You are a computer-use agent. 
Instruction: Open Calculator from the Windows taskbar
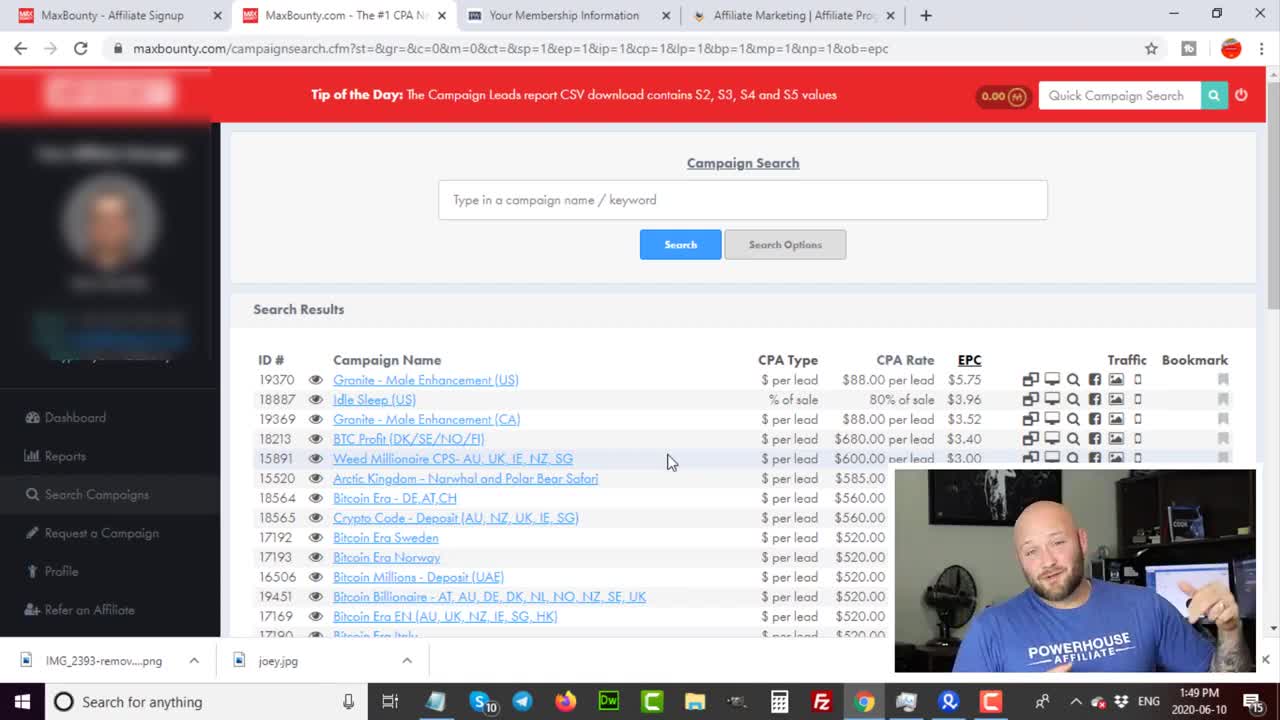[x=779, y=702]
